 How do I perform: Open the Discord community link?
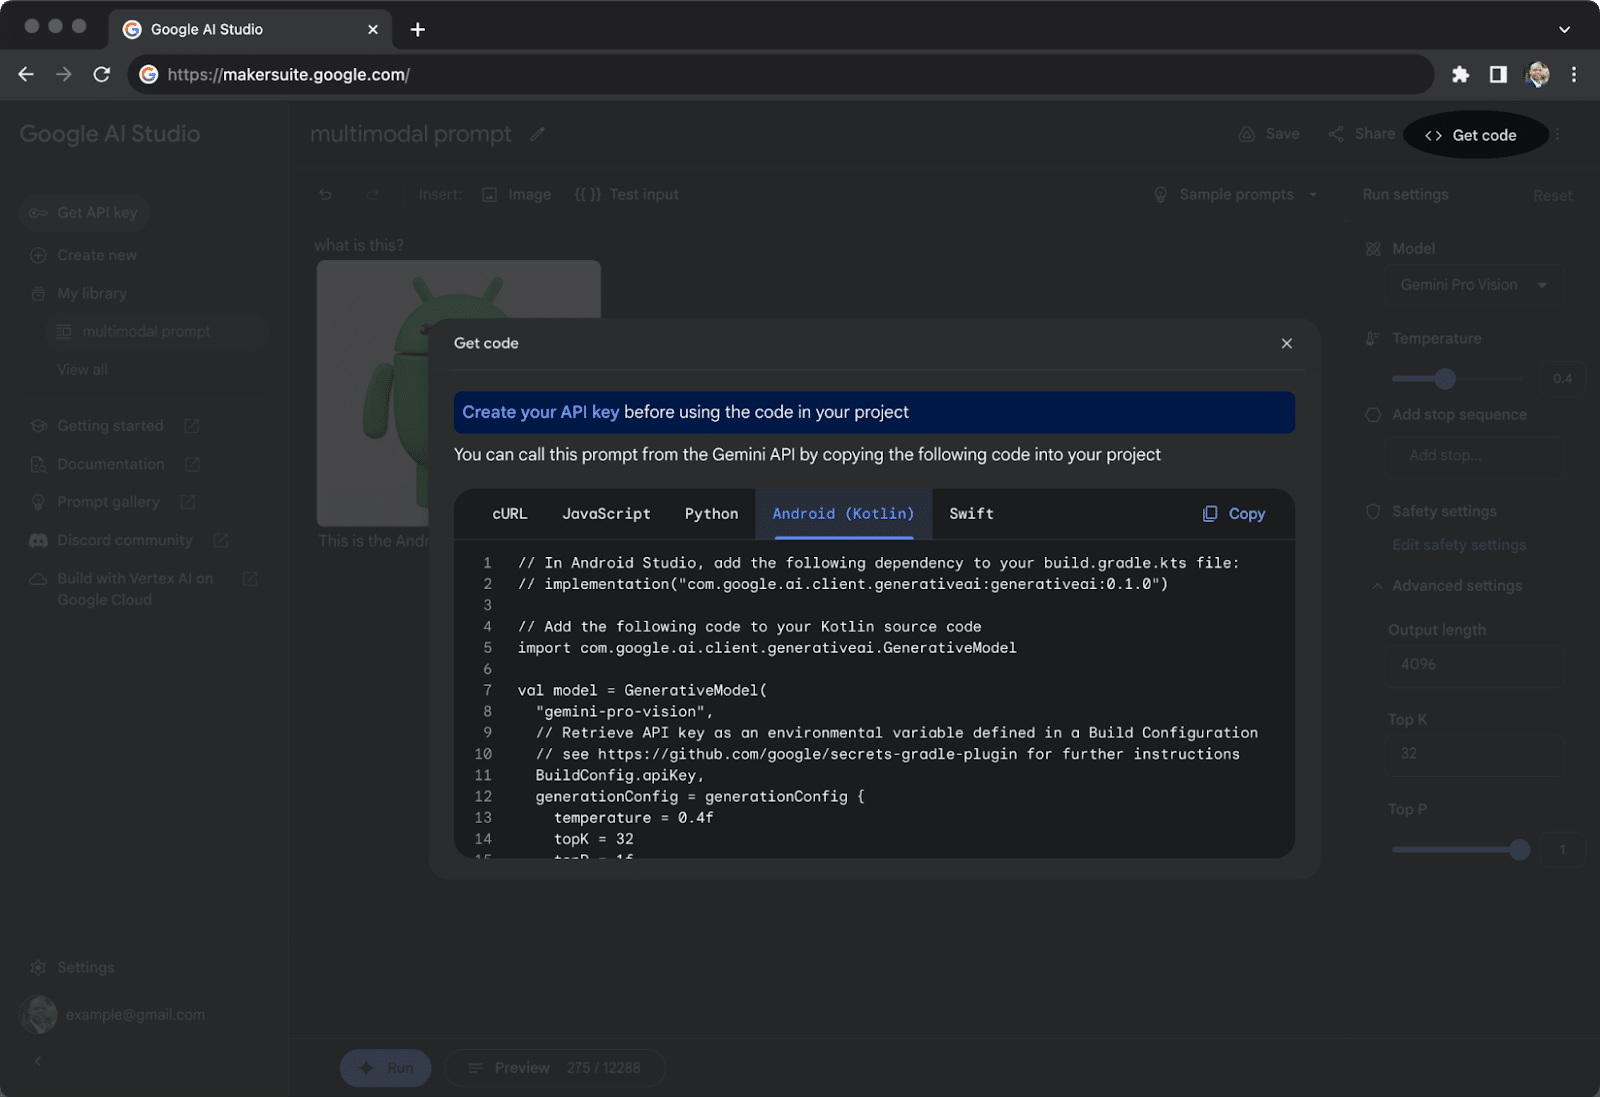point(125,539)
